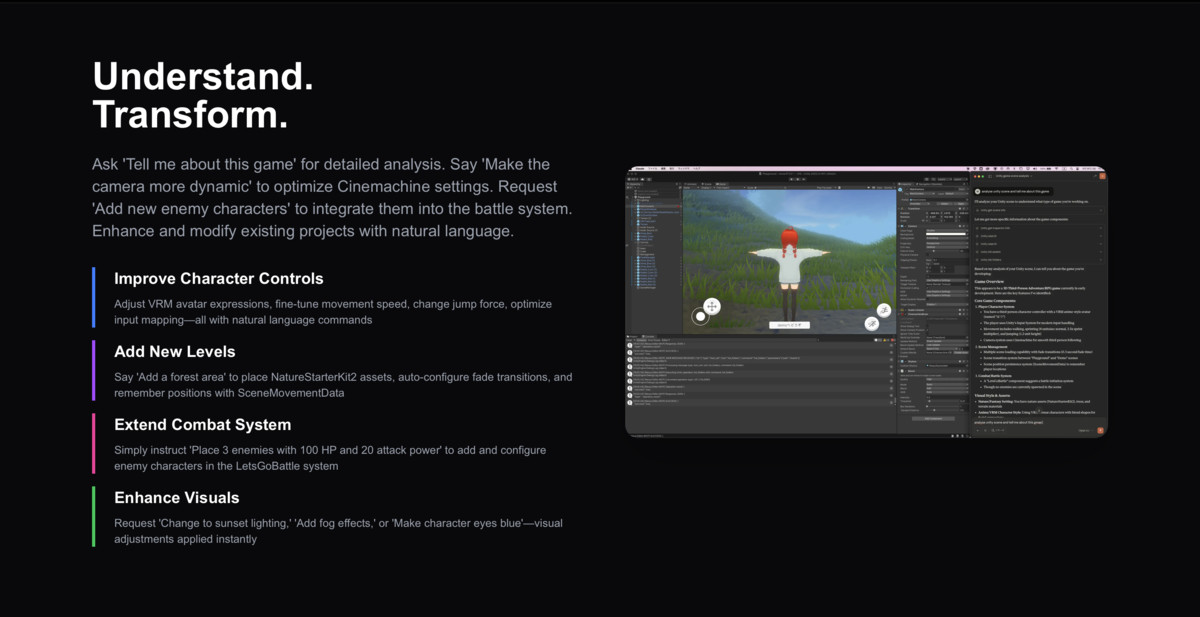Image resolution: width=1200 pixels, height=617 pixels.
Task: Click the virtual joystick overlay in Game view
Action: 700,316
